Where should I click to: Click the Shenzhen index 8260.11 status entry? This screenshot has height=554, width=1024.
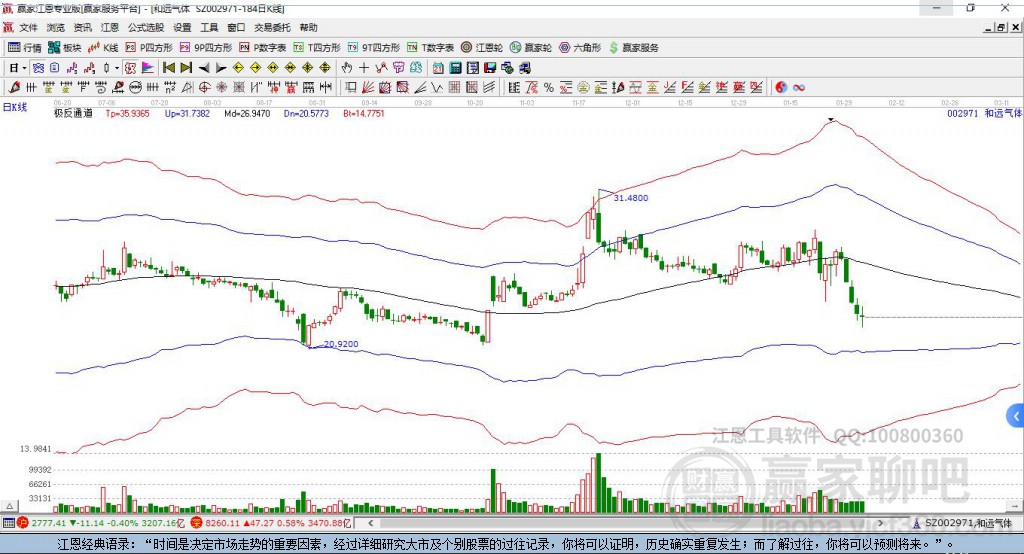(x=271, y=523)
